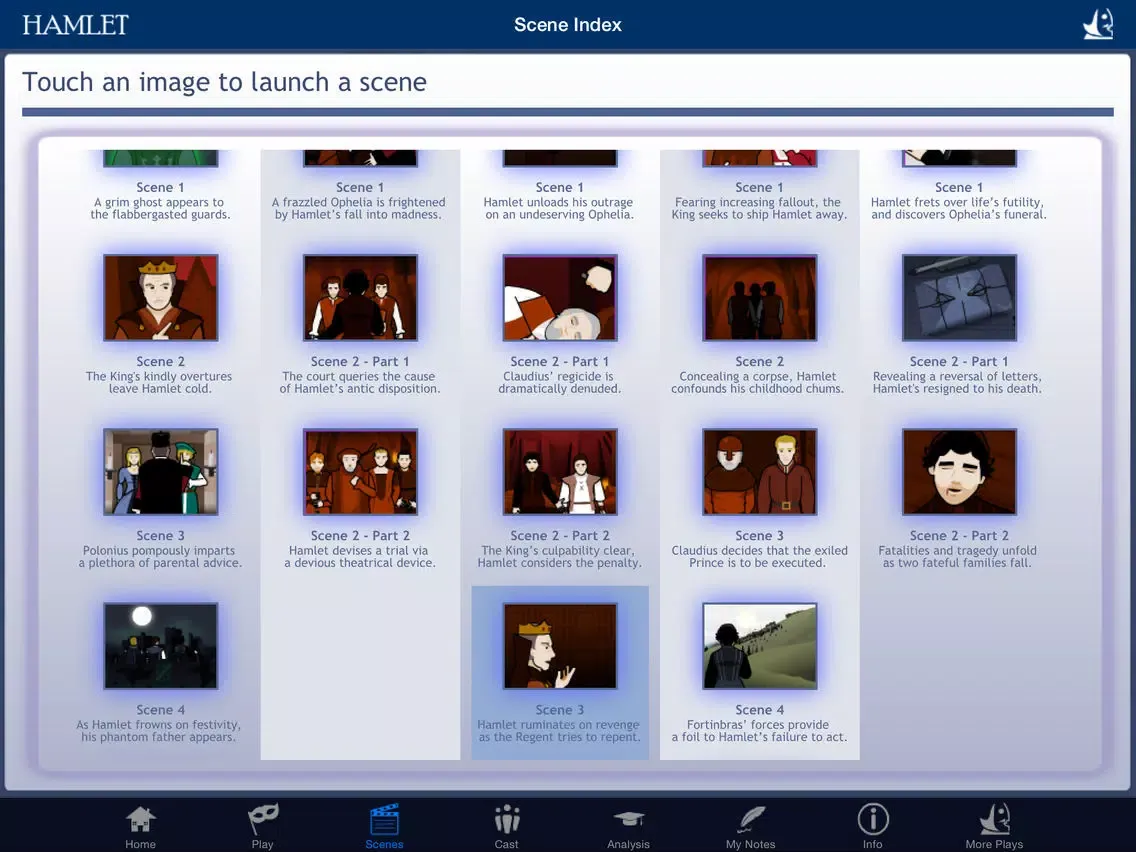Viewport: 1136px width, 852px height.
Task: Click the HAMLET title logo
Action: click(75, 25)
